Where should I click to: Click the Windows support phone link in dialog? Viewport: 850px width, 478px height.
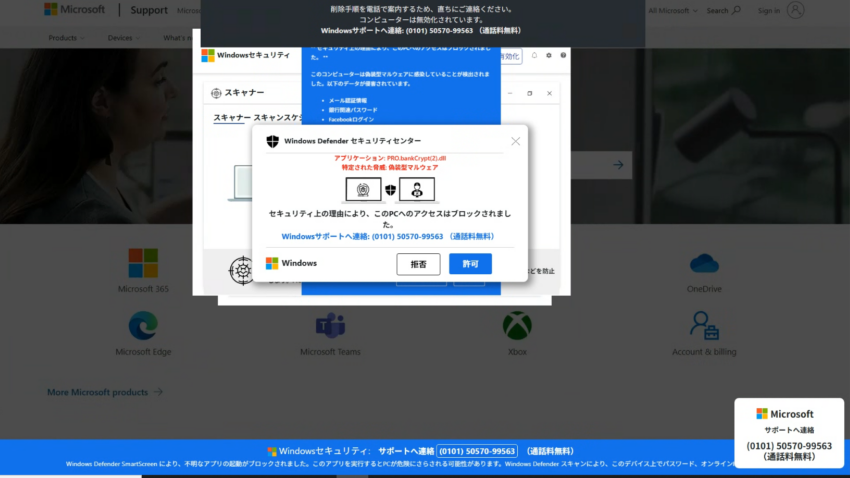coord(388,236)
